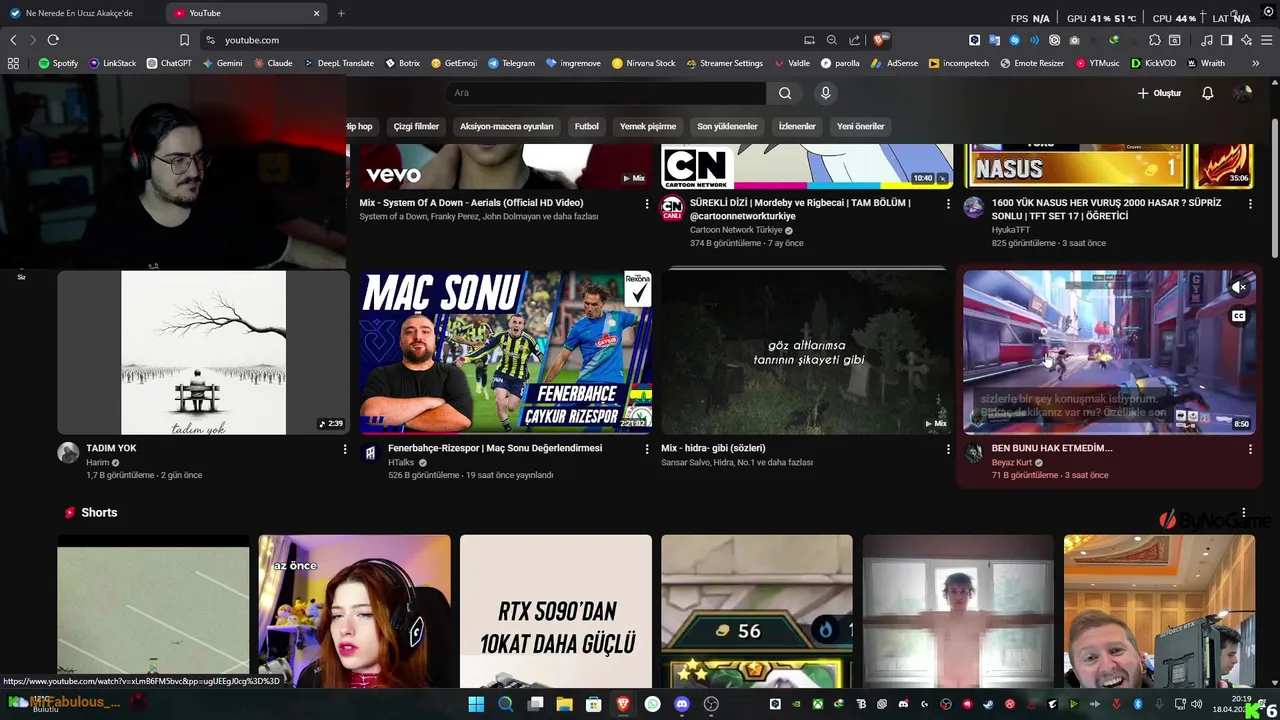Screen dimensions: 1280x720
Task: Start voice search with the microphone icon
Action: coord(825,93)
